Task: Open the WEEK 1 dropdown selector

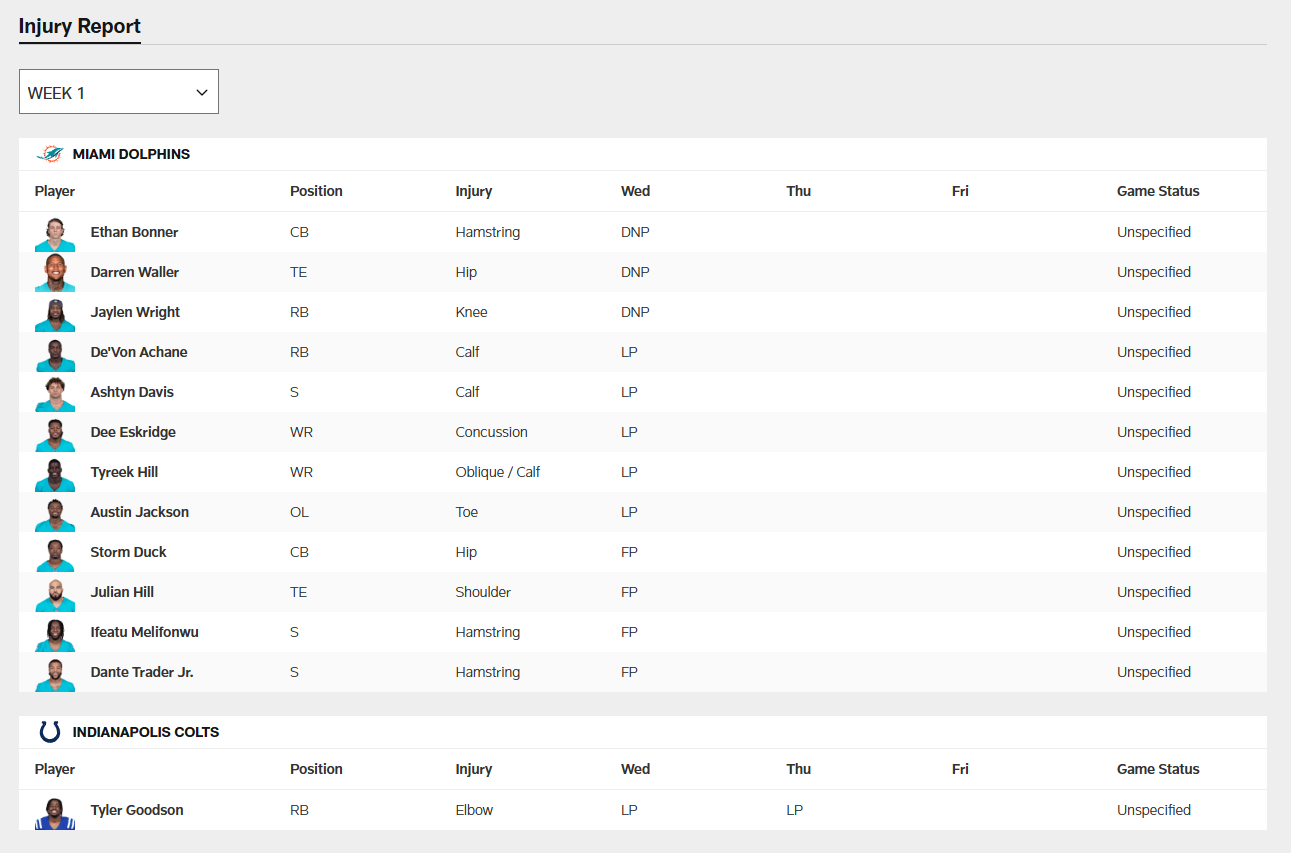Action: click(x=118, y=92)
